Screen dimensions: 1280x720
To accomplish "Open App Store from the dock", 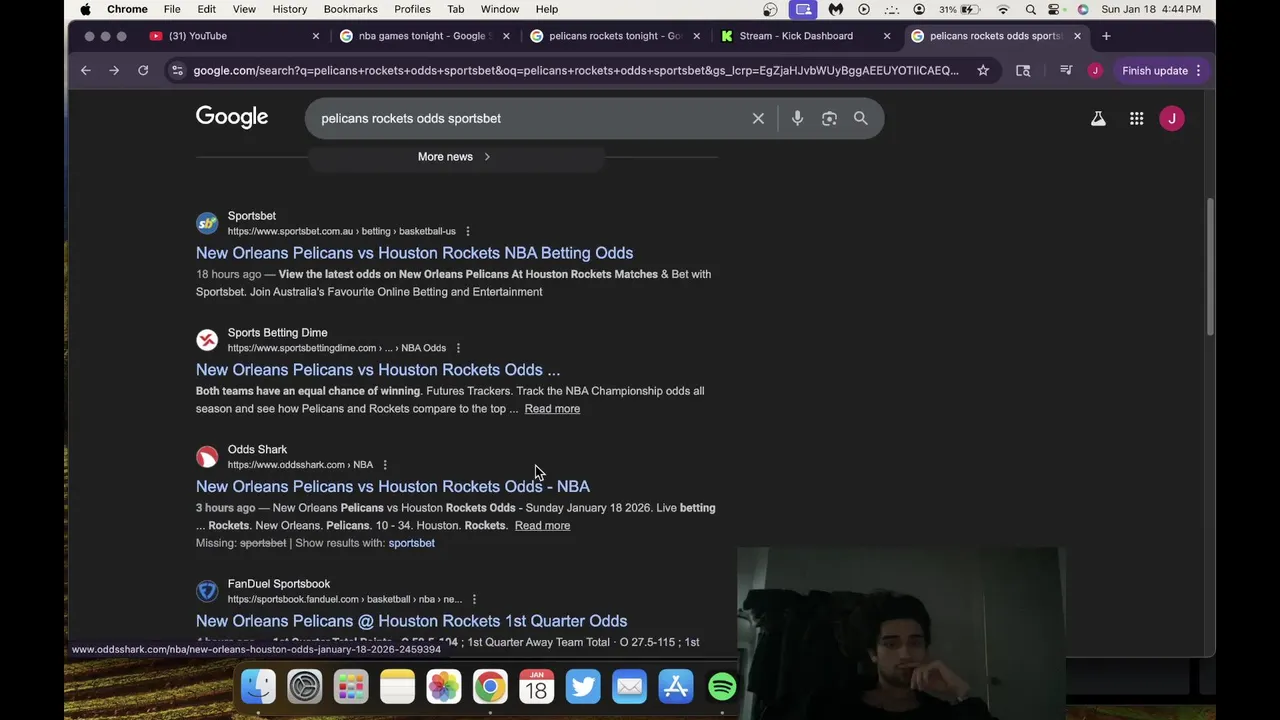I will point(676,687).
